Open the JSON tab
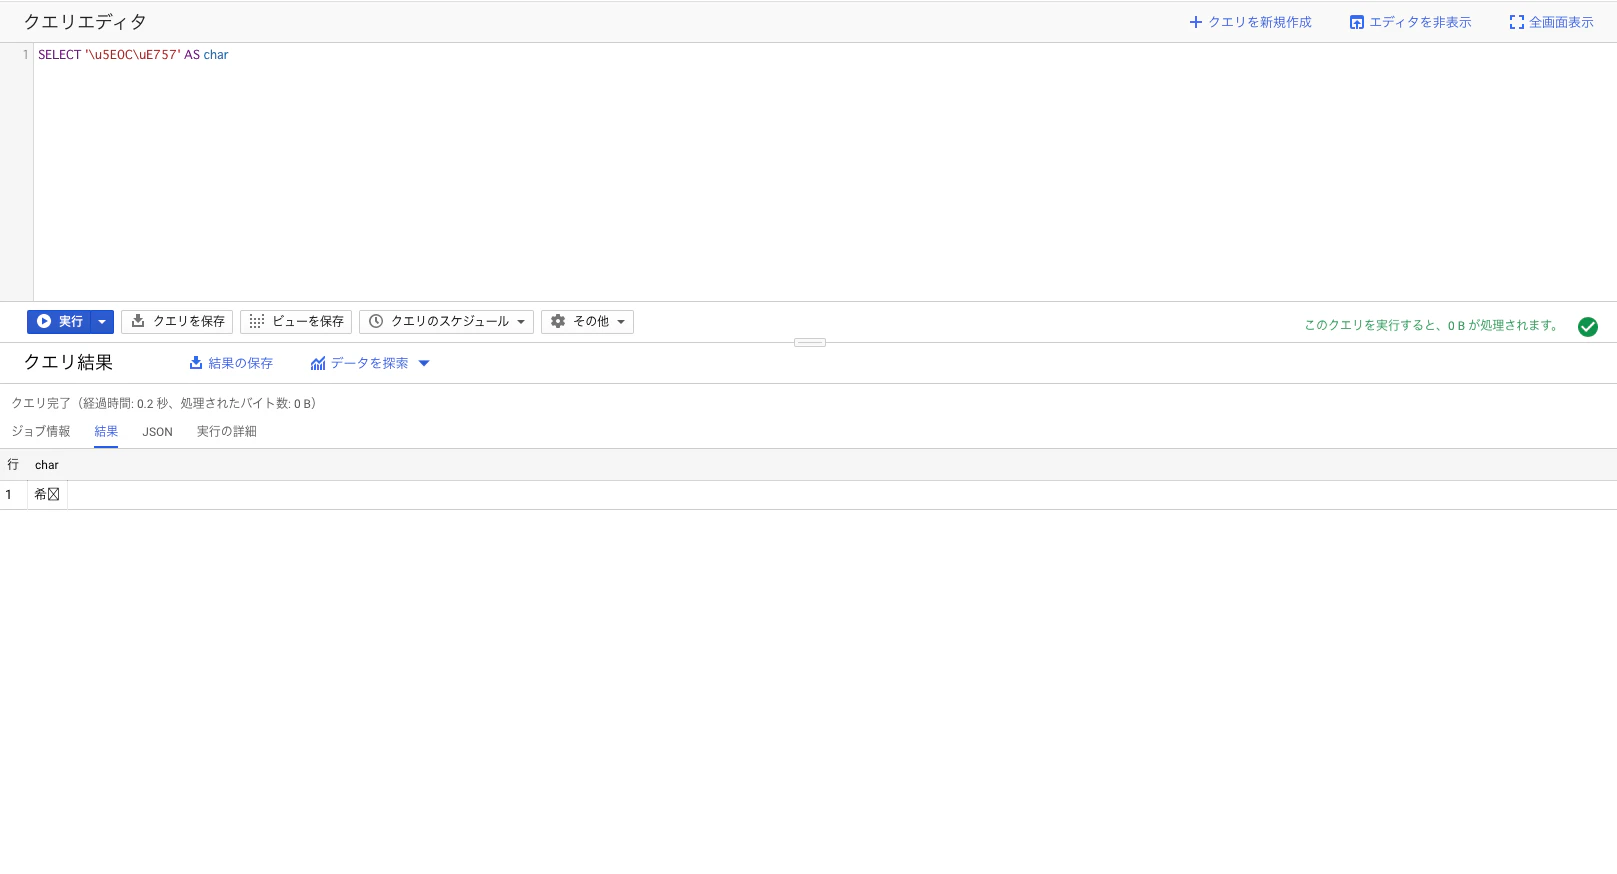Viewport: 1617px width, 874px height. click(157, 432)
